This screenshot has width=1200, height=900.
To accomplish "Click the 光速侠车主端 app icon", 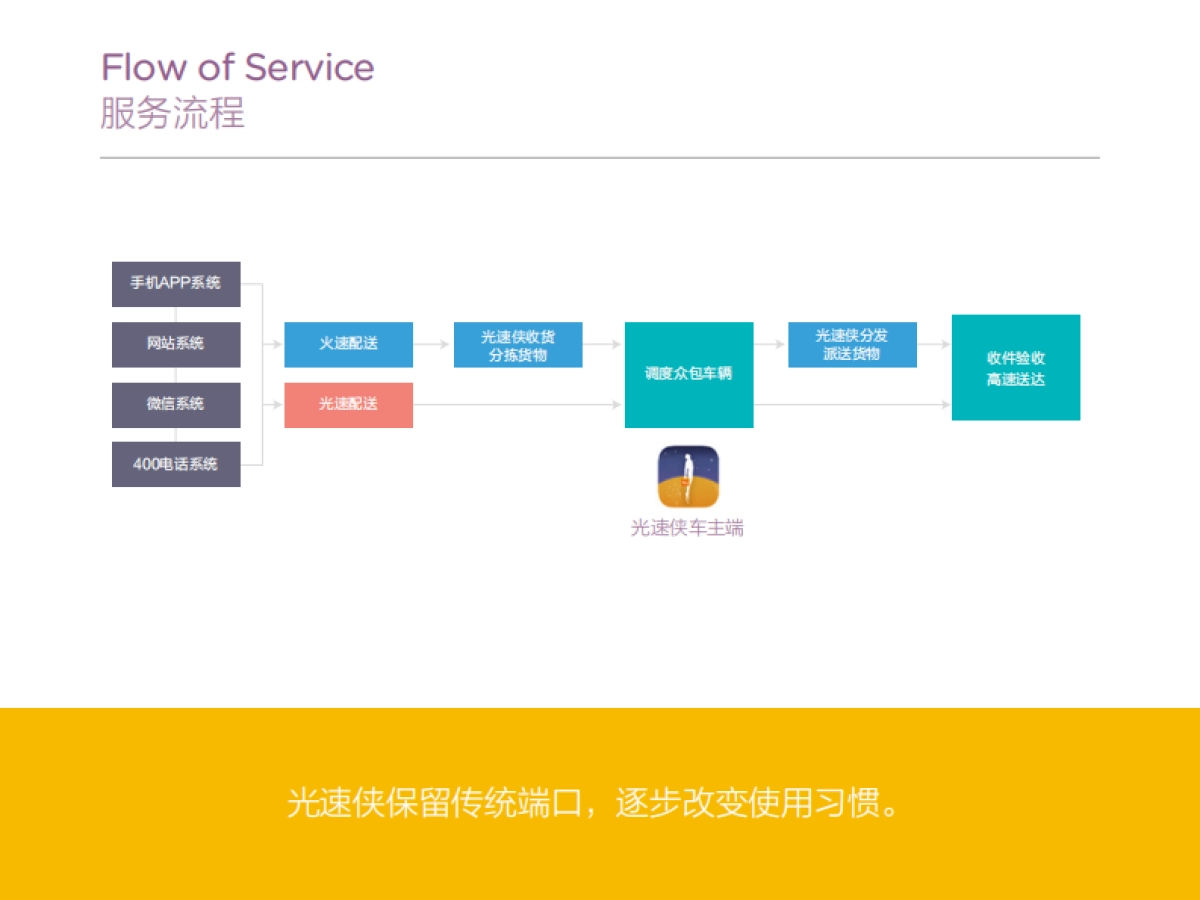I will pos(688,476).
